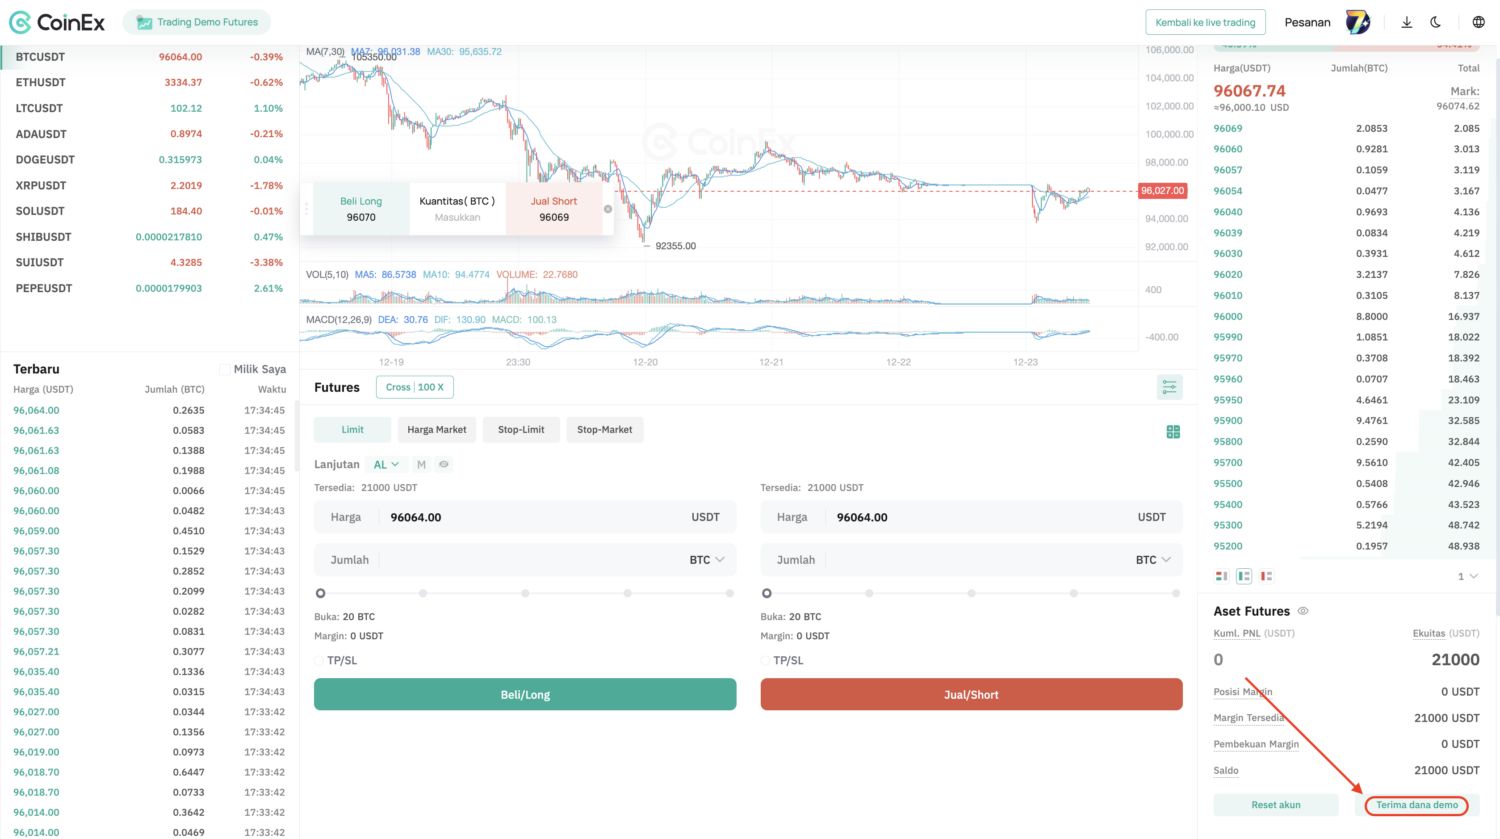Screen dimensions: 1500x839
Task: Click sell-side Harga price field
Action: [971, 517]
